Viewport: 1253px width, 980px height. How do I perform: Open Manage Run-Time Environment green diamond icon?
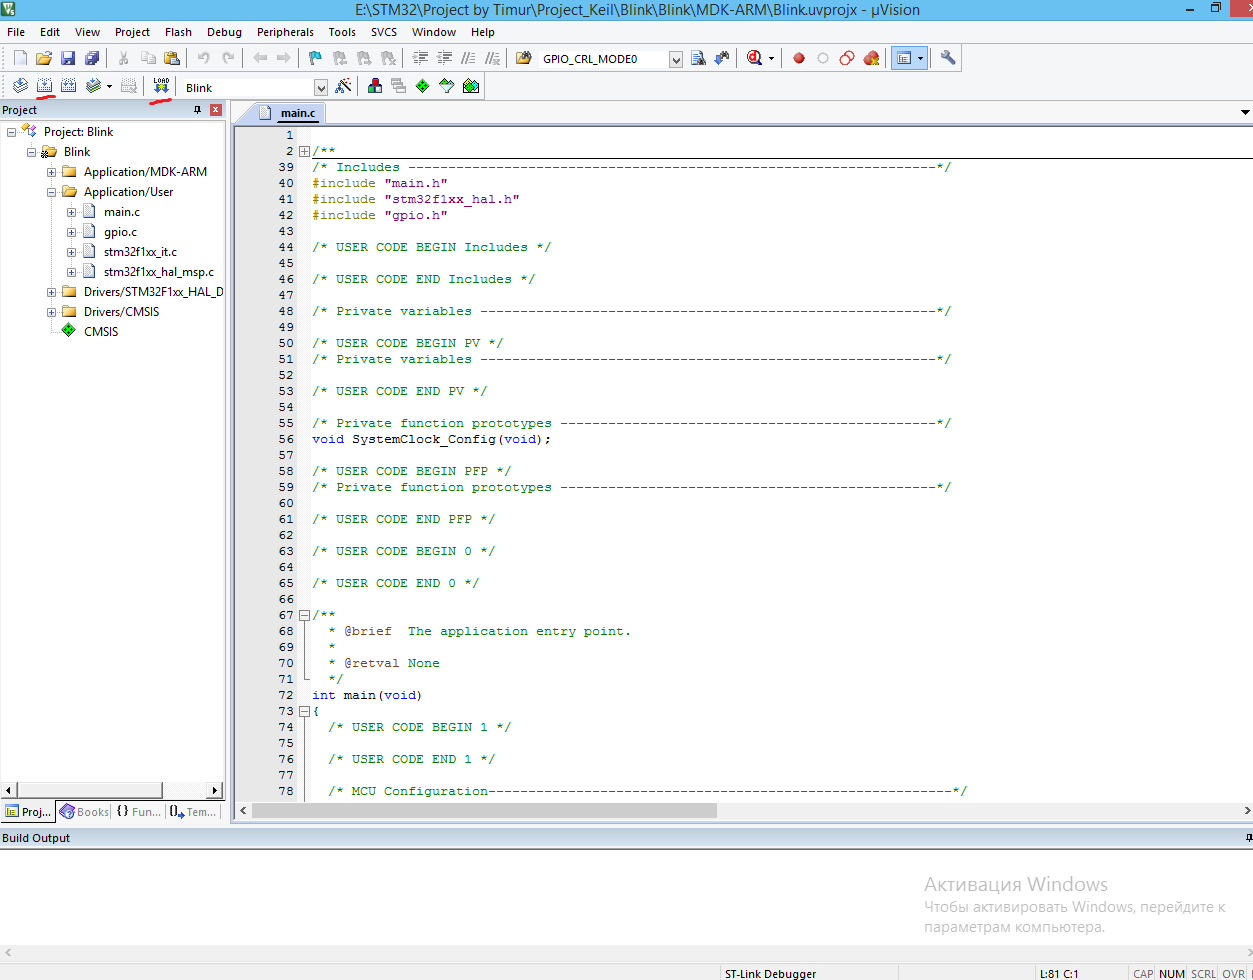422,86
